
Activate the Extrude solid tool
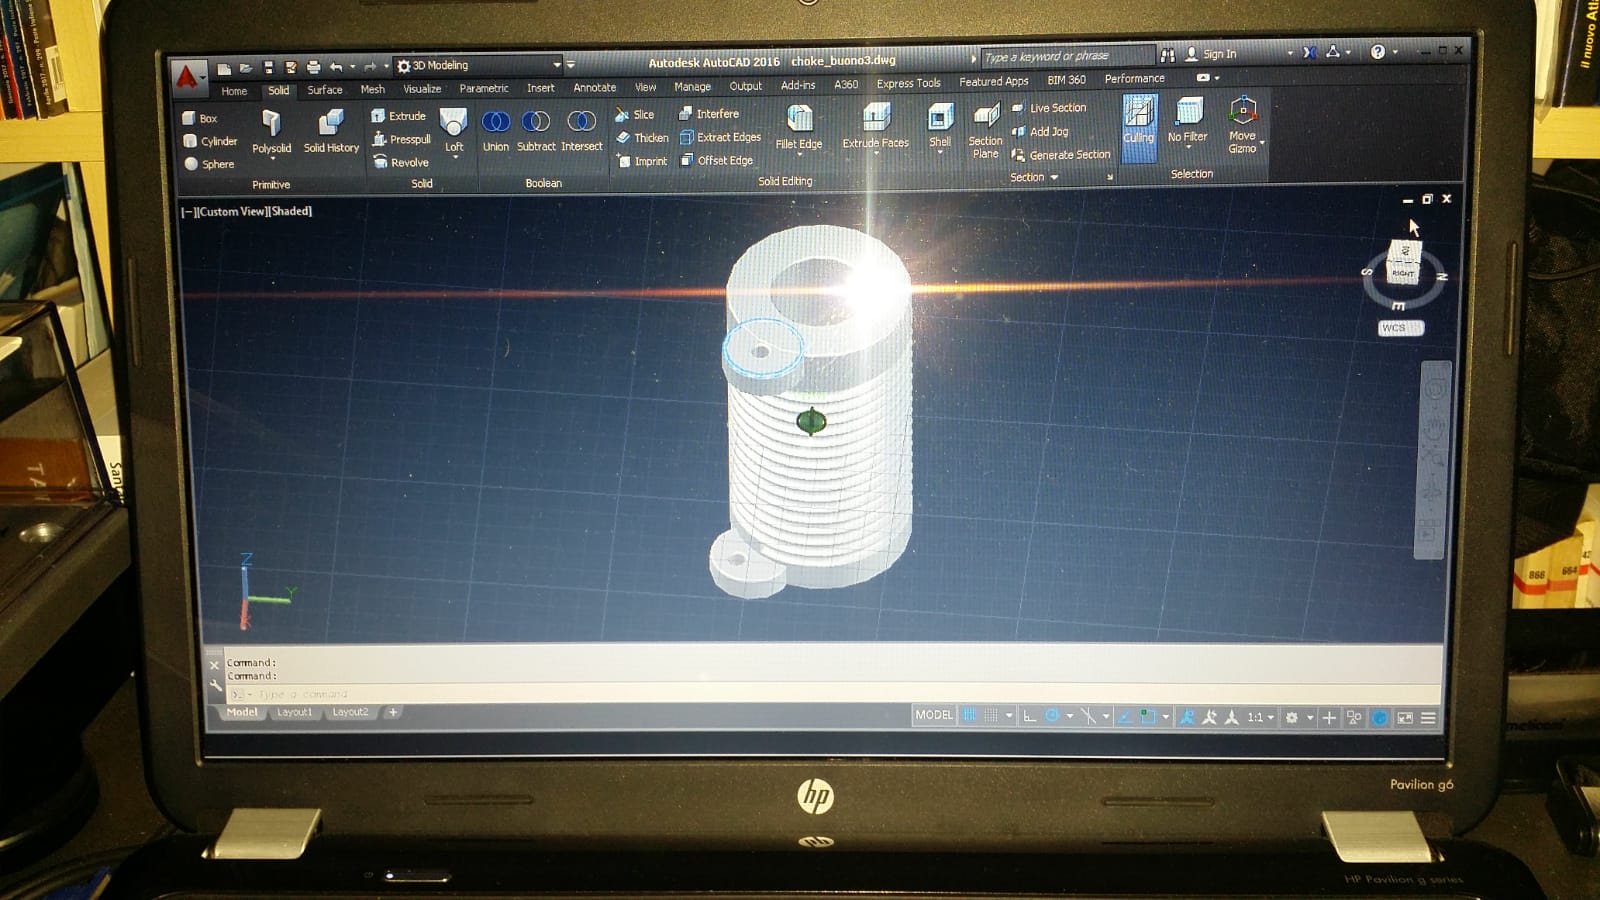coord(398,116)
